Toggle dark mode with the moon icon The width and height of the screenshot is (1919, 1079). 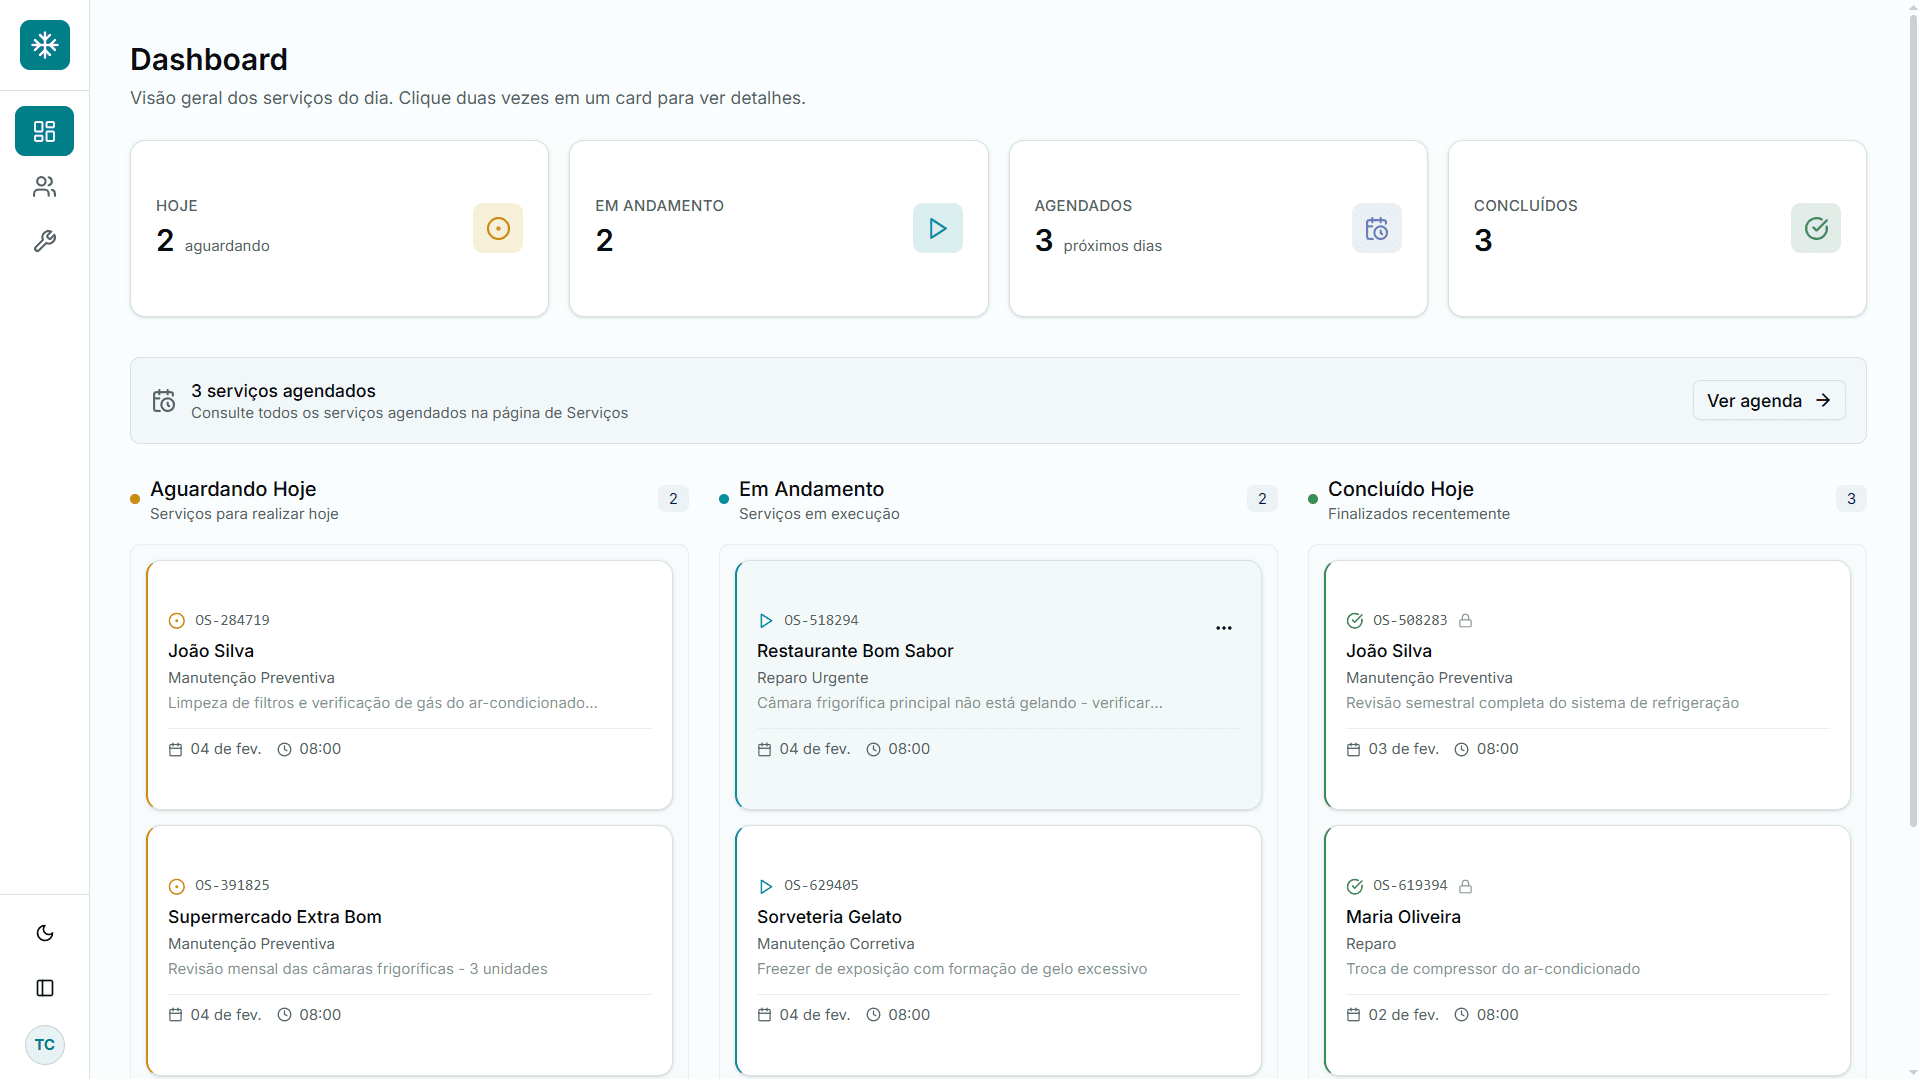45,933
